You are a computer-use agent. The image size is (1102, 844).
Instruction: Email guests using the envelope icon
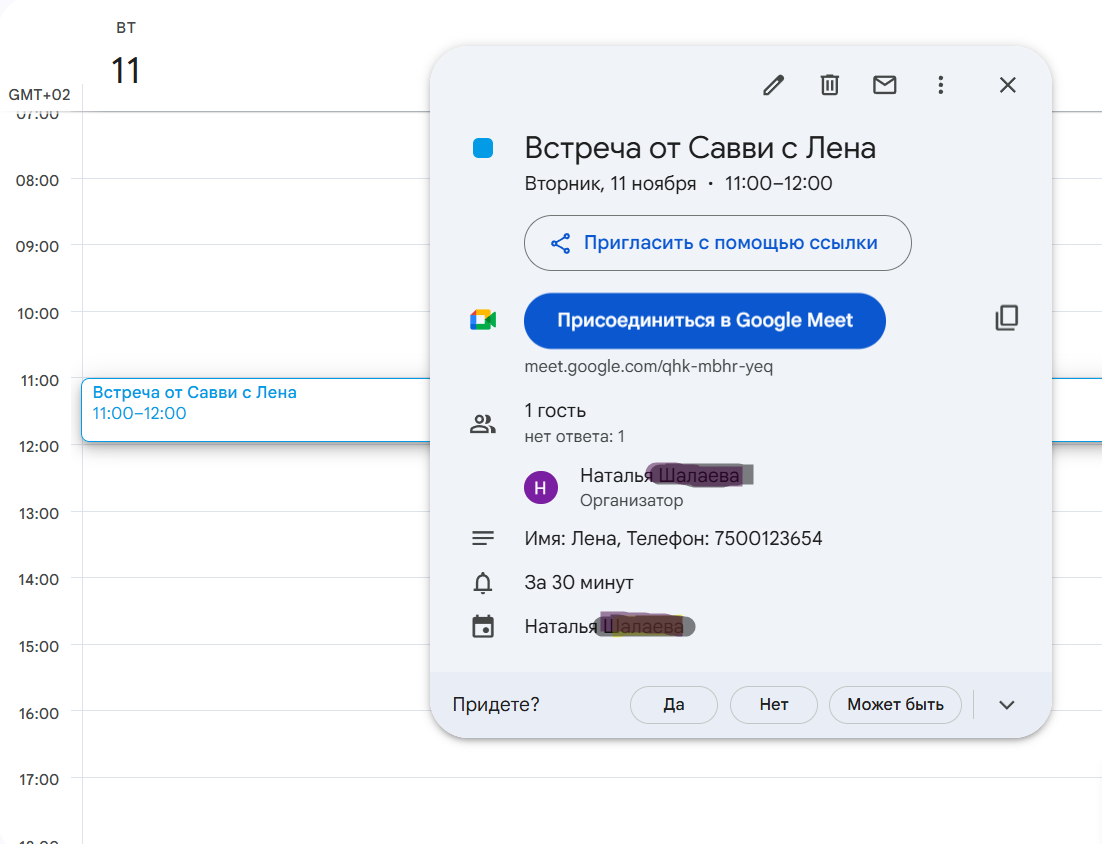pos(884,85)
